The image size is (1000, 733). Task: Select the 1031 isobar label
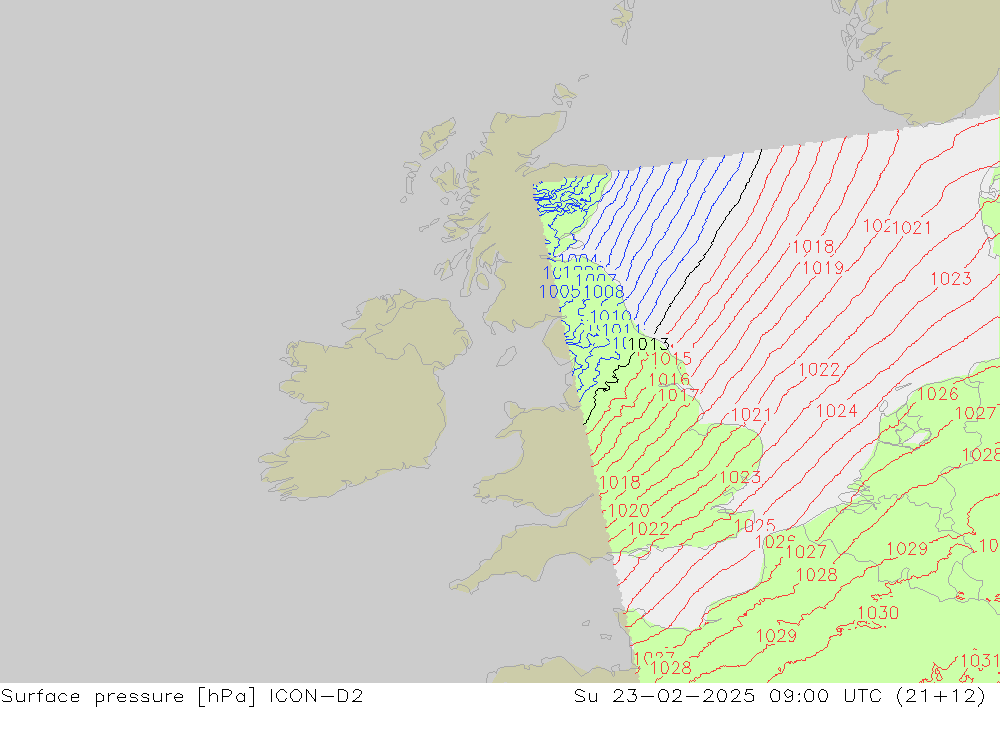[x=979, y=660]
